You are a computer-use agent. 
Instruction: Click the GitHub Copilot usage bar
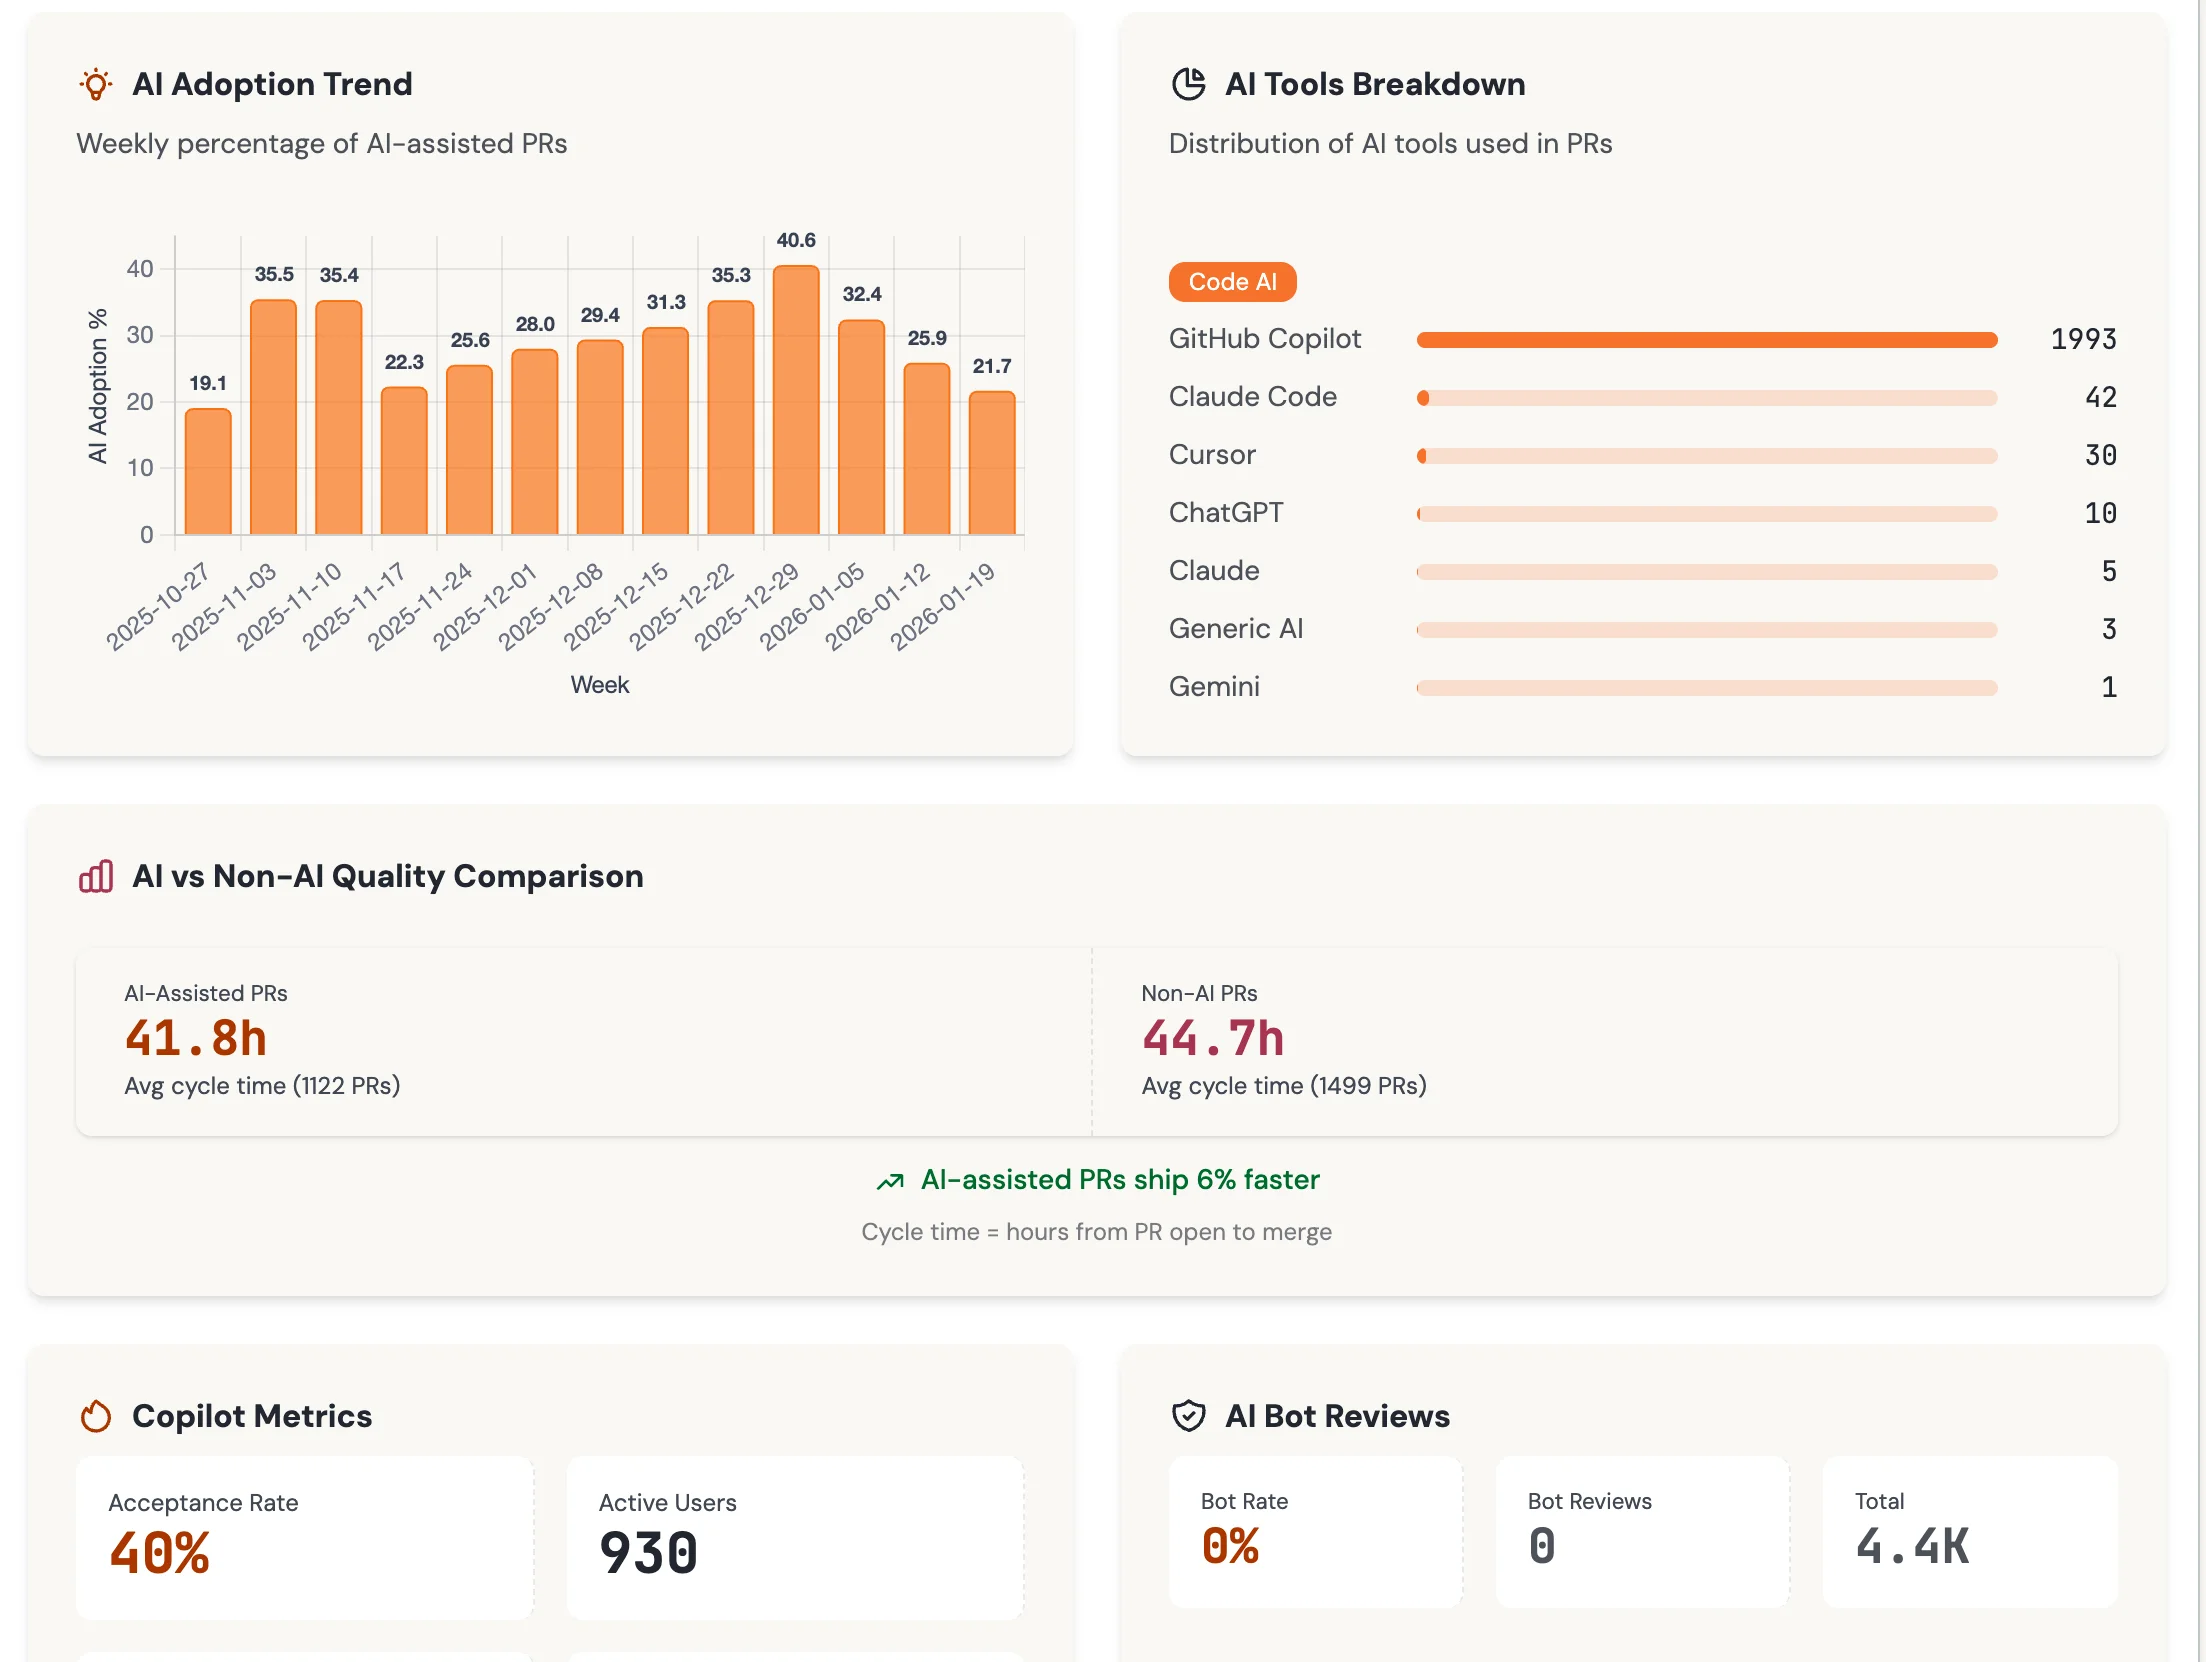pyautogui.click(x=1707, y=340)
